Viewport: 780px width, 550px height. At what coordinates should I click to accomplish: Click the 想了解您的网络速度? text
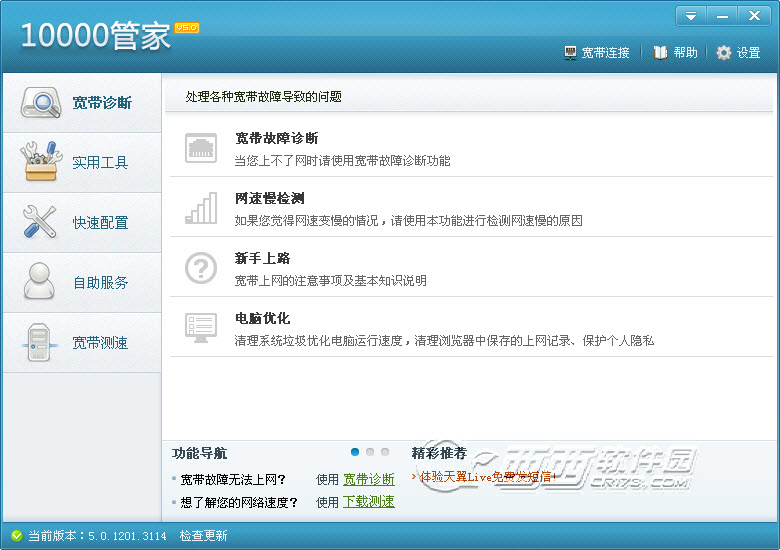[239, 503]
